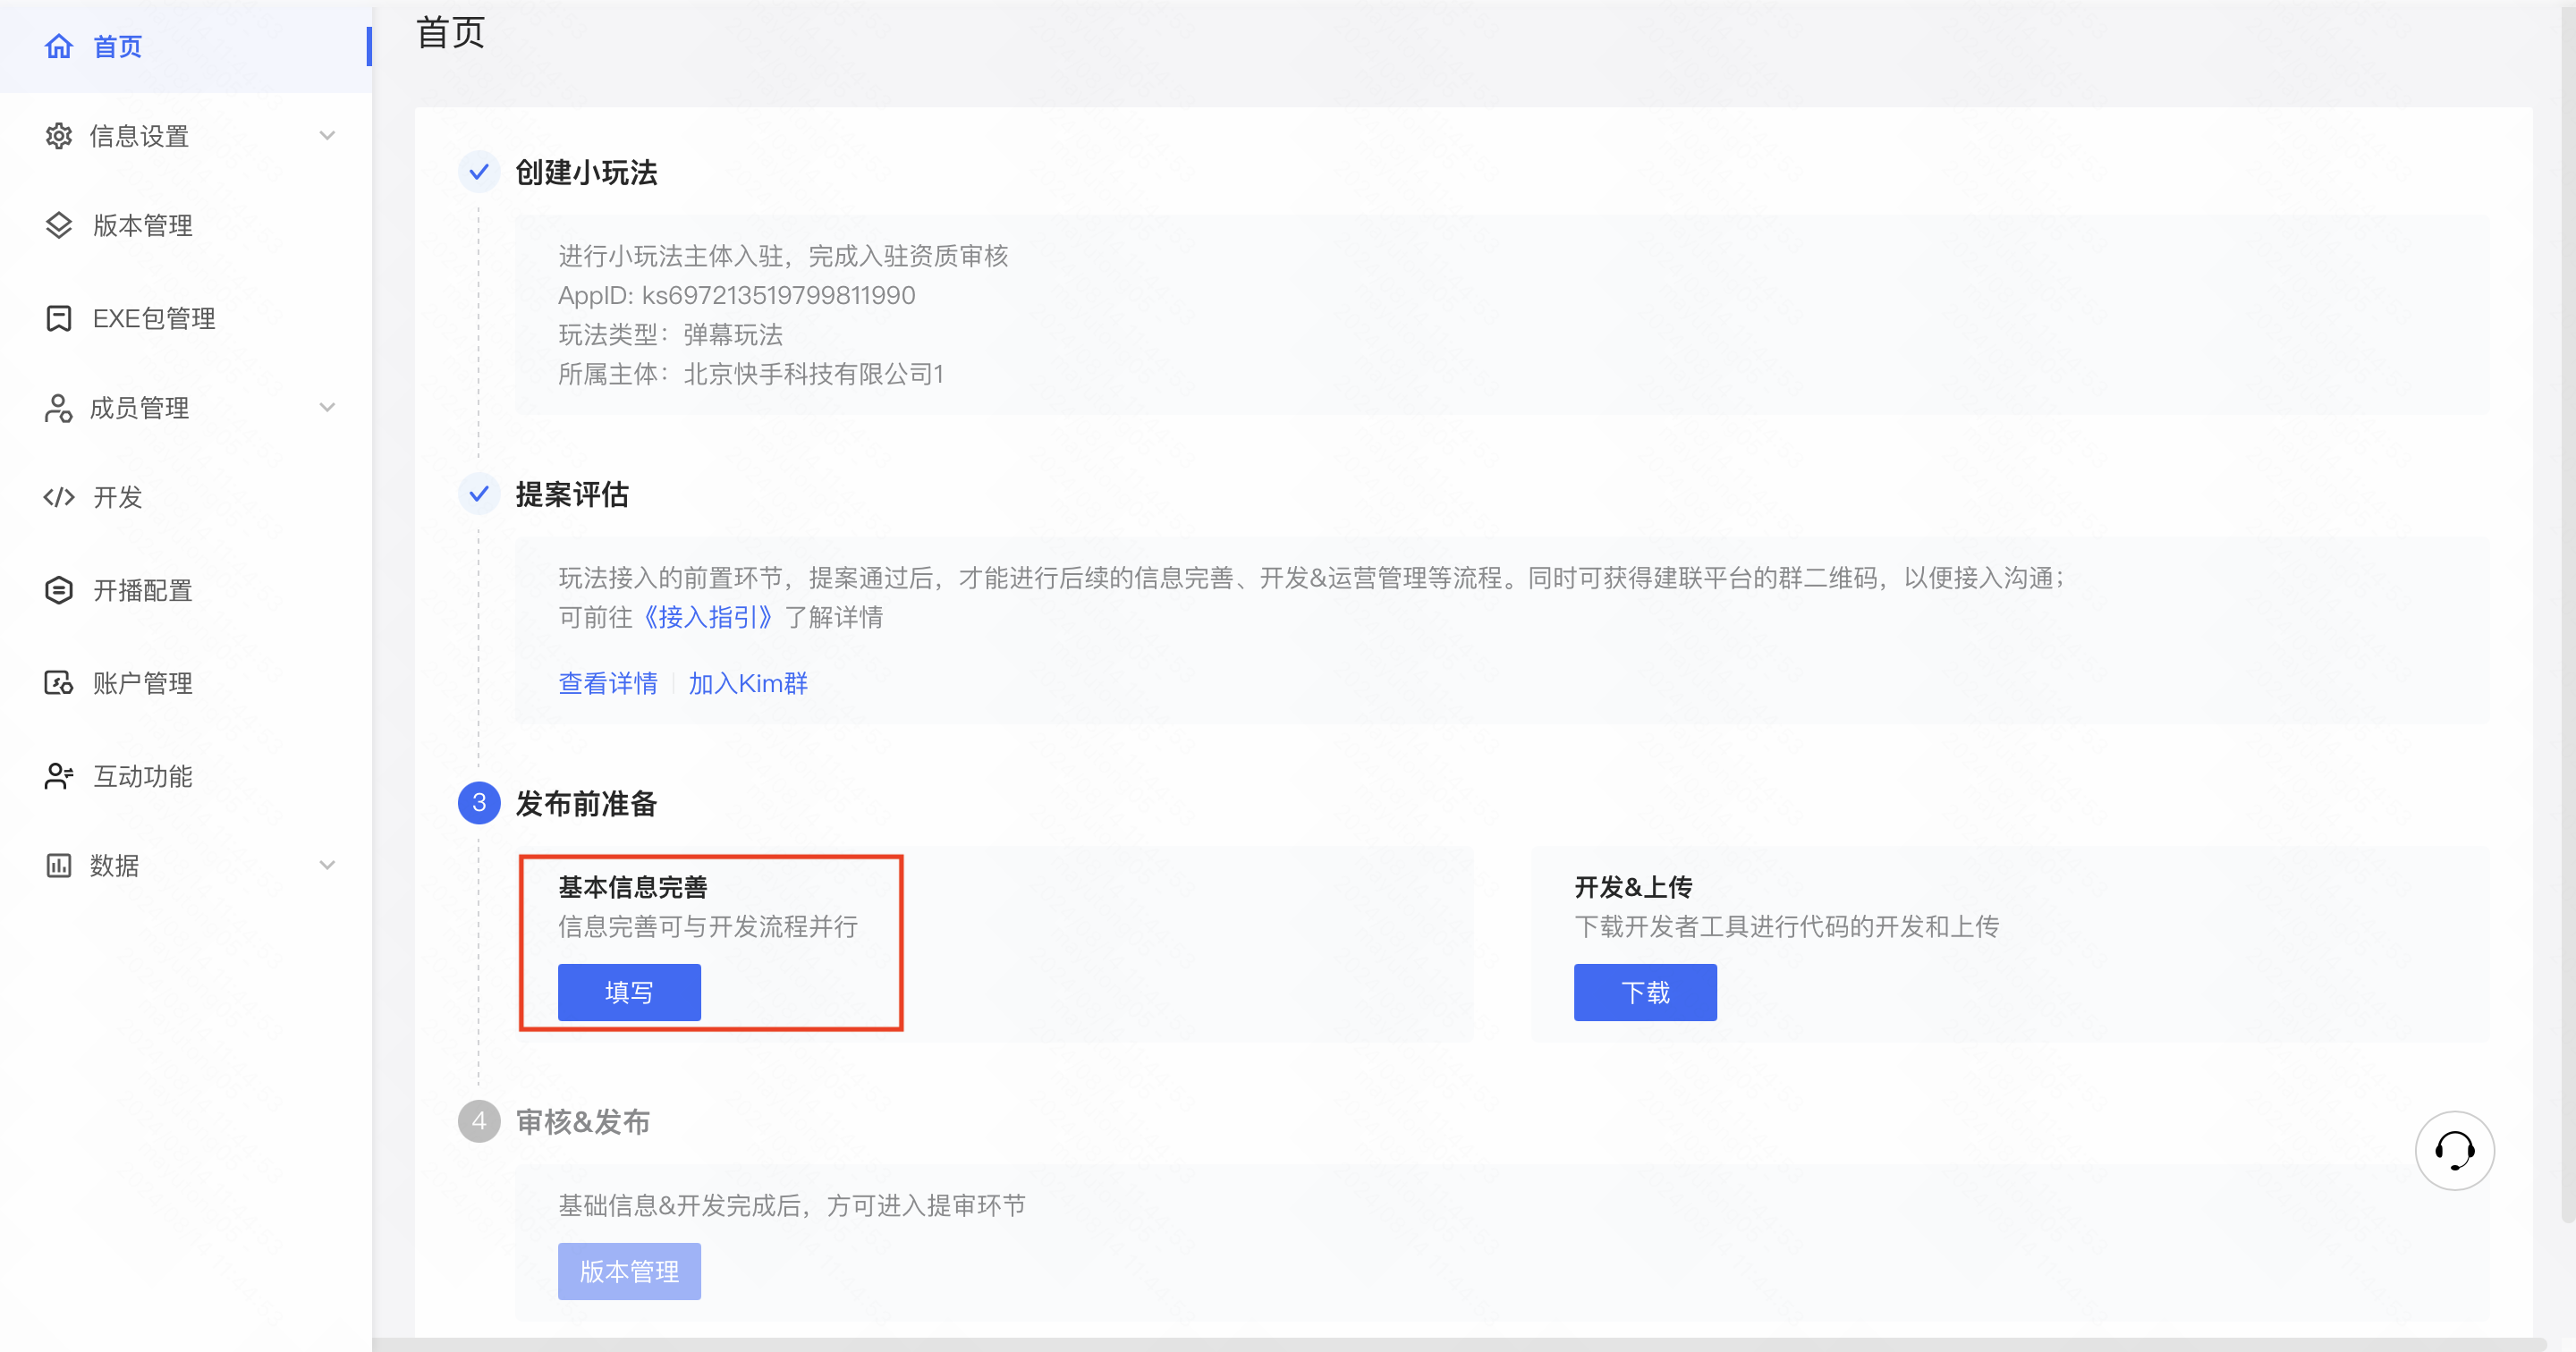Click the 信息设置 gear icon
Viewport: 2576px width, 1352px height.
click(x=59, y=136)
